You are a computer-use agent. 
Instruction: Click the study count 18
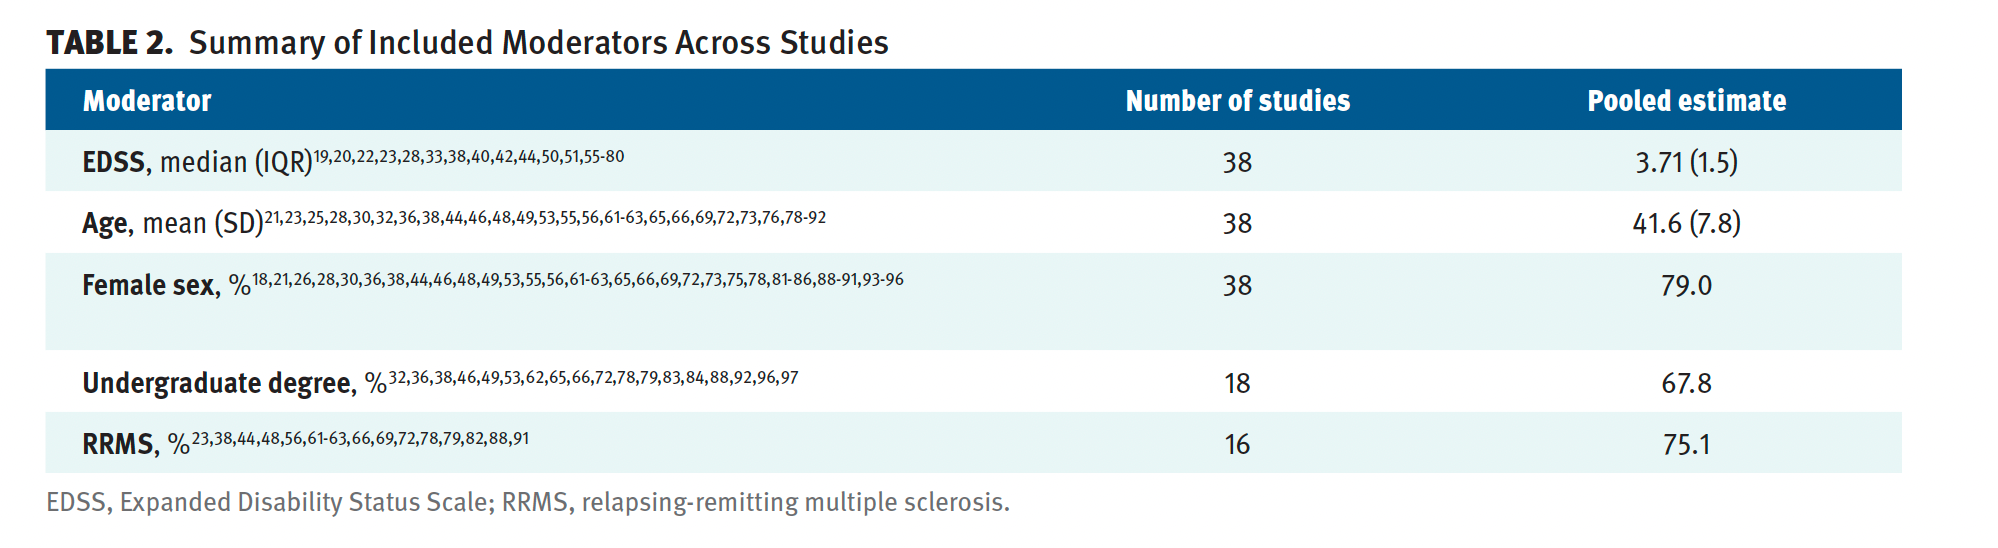pos(1237,383)
